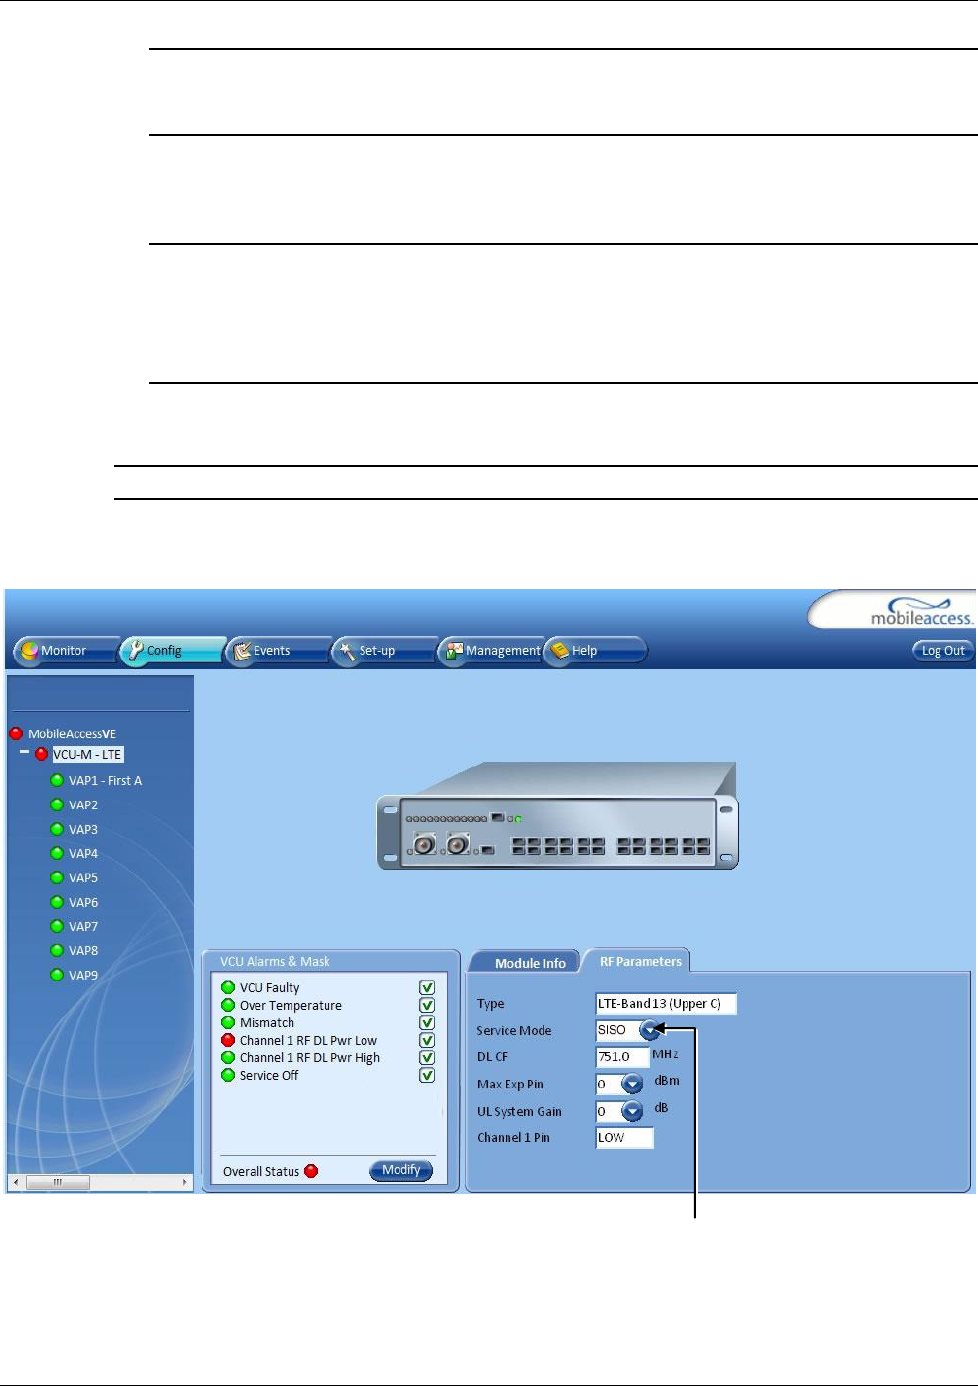Click the Events tab icon
Viewport: 978px width, 1386px height.
[242, 651]
